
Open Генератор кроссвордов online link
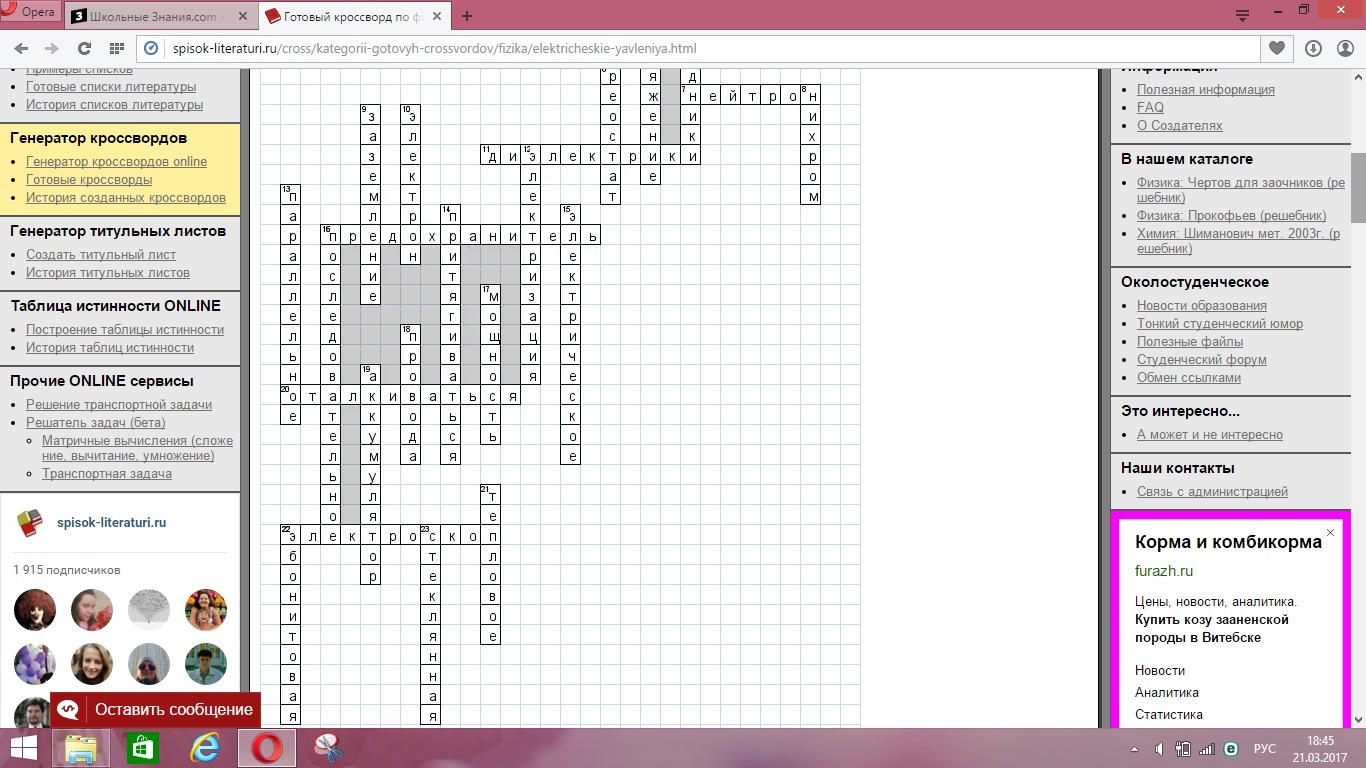[116, 162]
